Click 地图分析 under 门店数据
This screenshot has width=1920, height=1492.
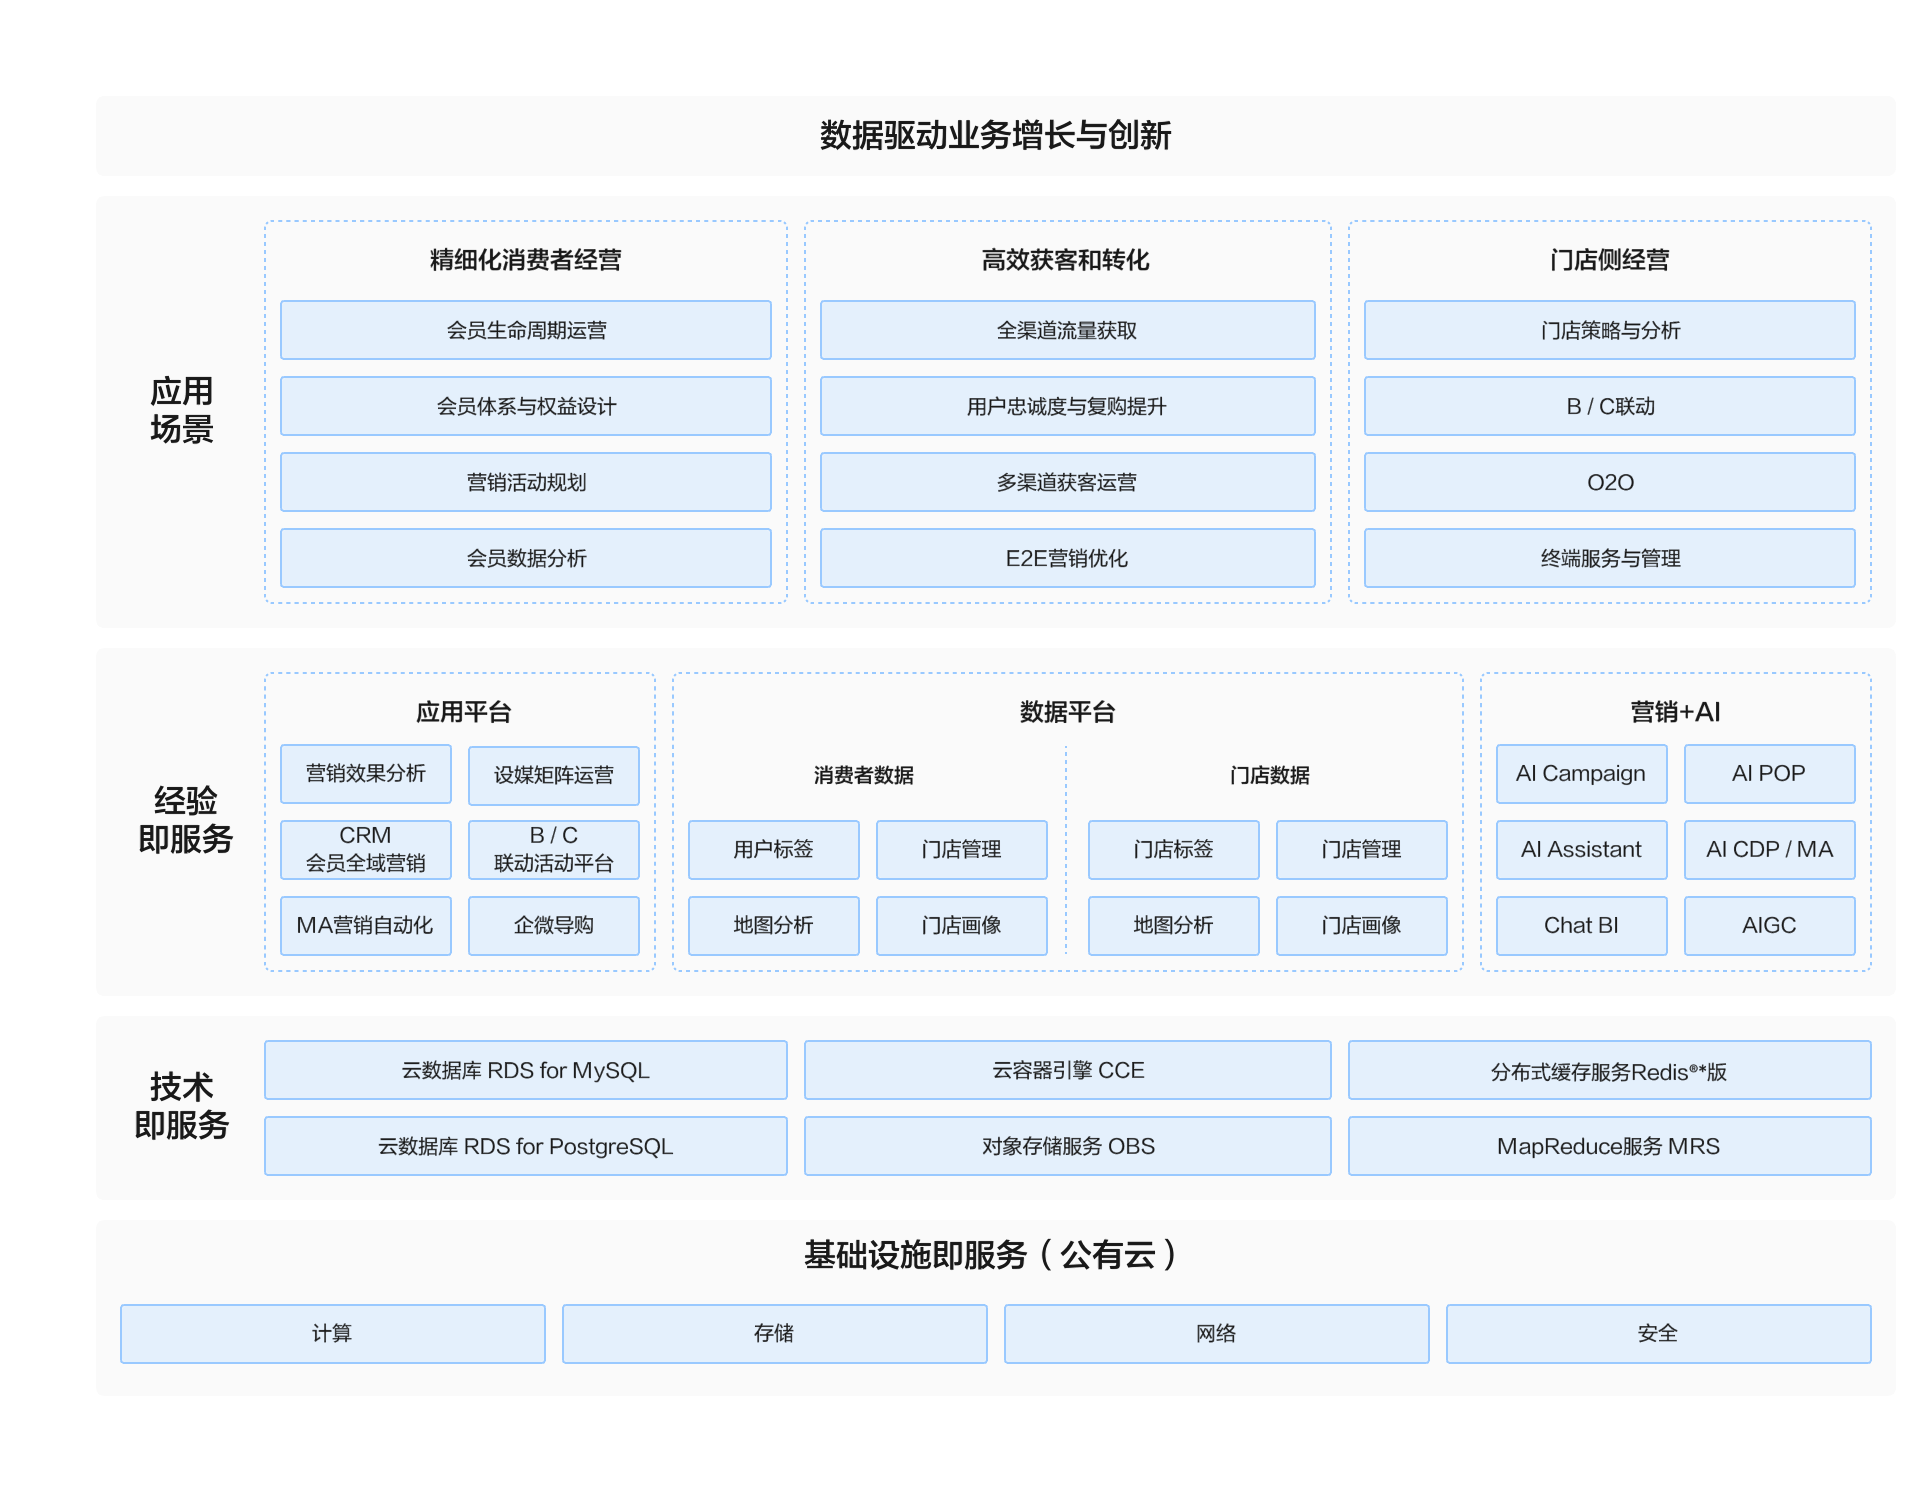1174,926
